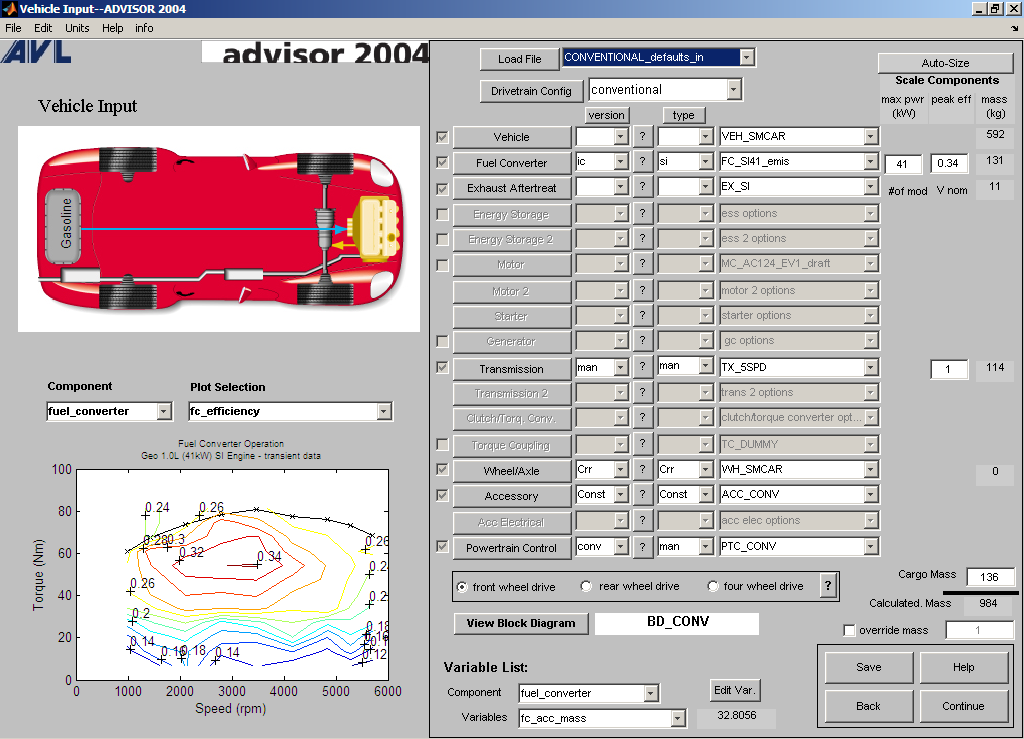This screenshot has height=739, width=1024.
Task: Click the AVL logo
Action: pos(37,52)
